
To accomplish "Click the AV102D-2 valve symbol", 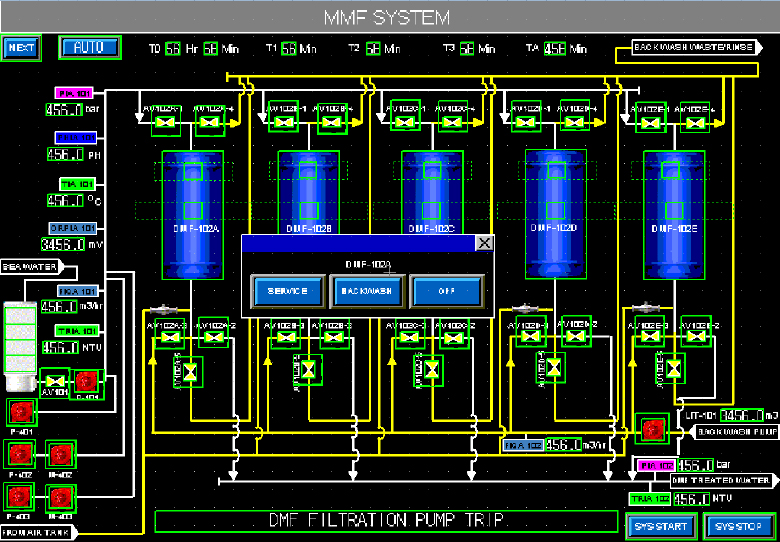I will (x=576, y=336).
